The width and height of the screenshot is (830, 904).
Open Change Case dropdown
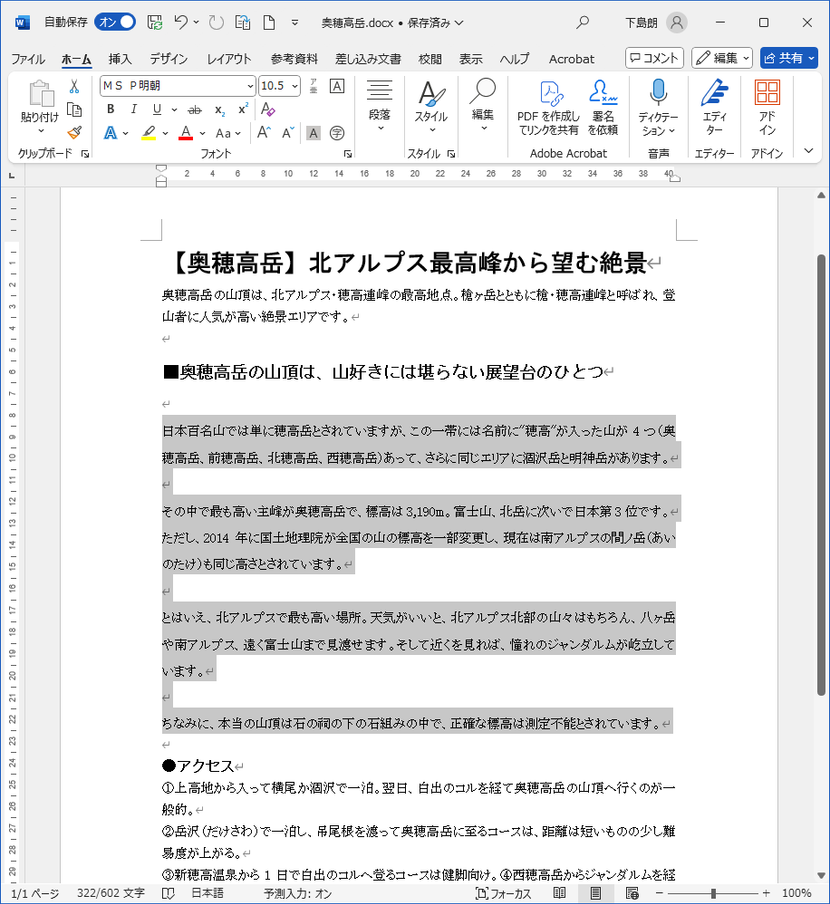click(x=228, y=133)
